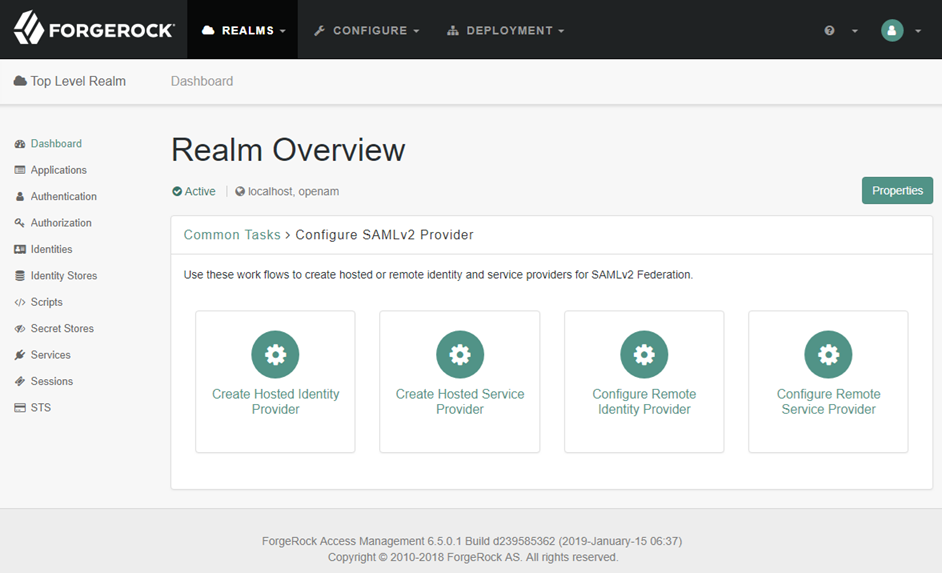Viewport: 942px width, 573px height.
Task: Click the help question mark icon
Action: (x=830, y=31)
